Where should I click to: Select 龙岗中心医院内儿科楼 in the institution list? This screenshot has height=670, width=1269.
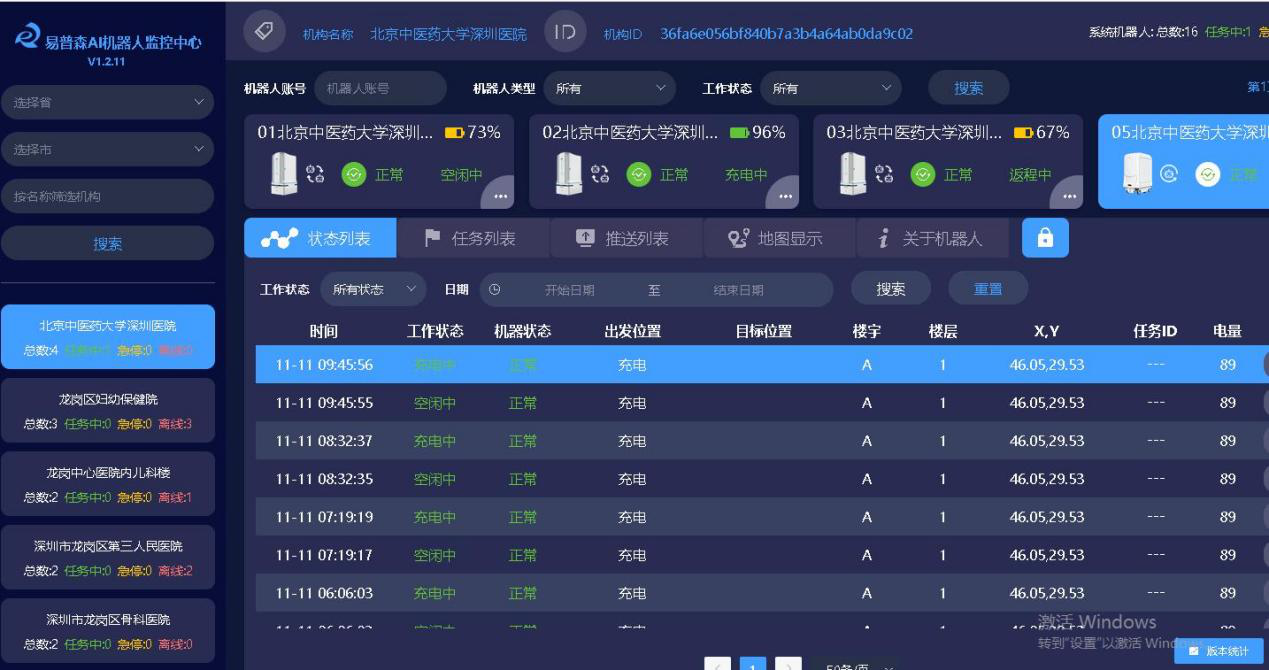coord(107,484)
